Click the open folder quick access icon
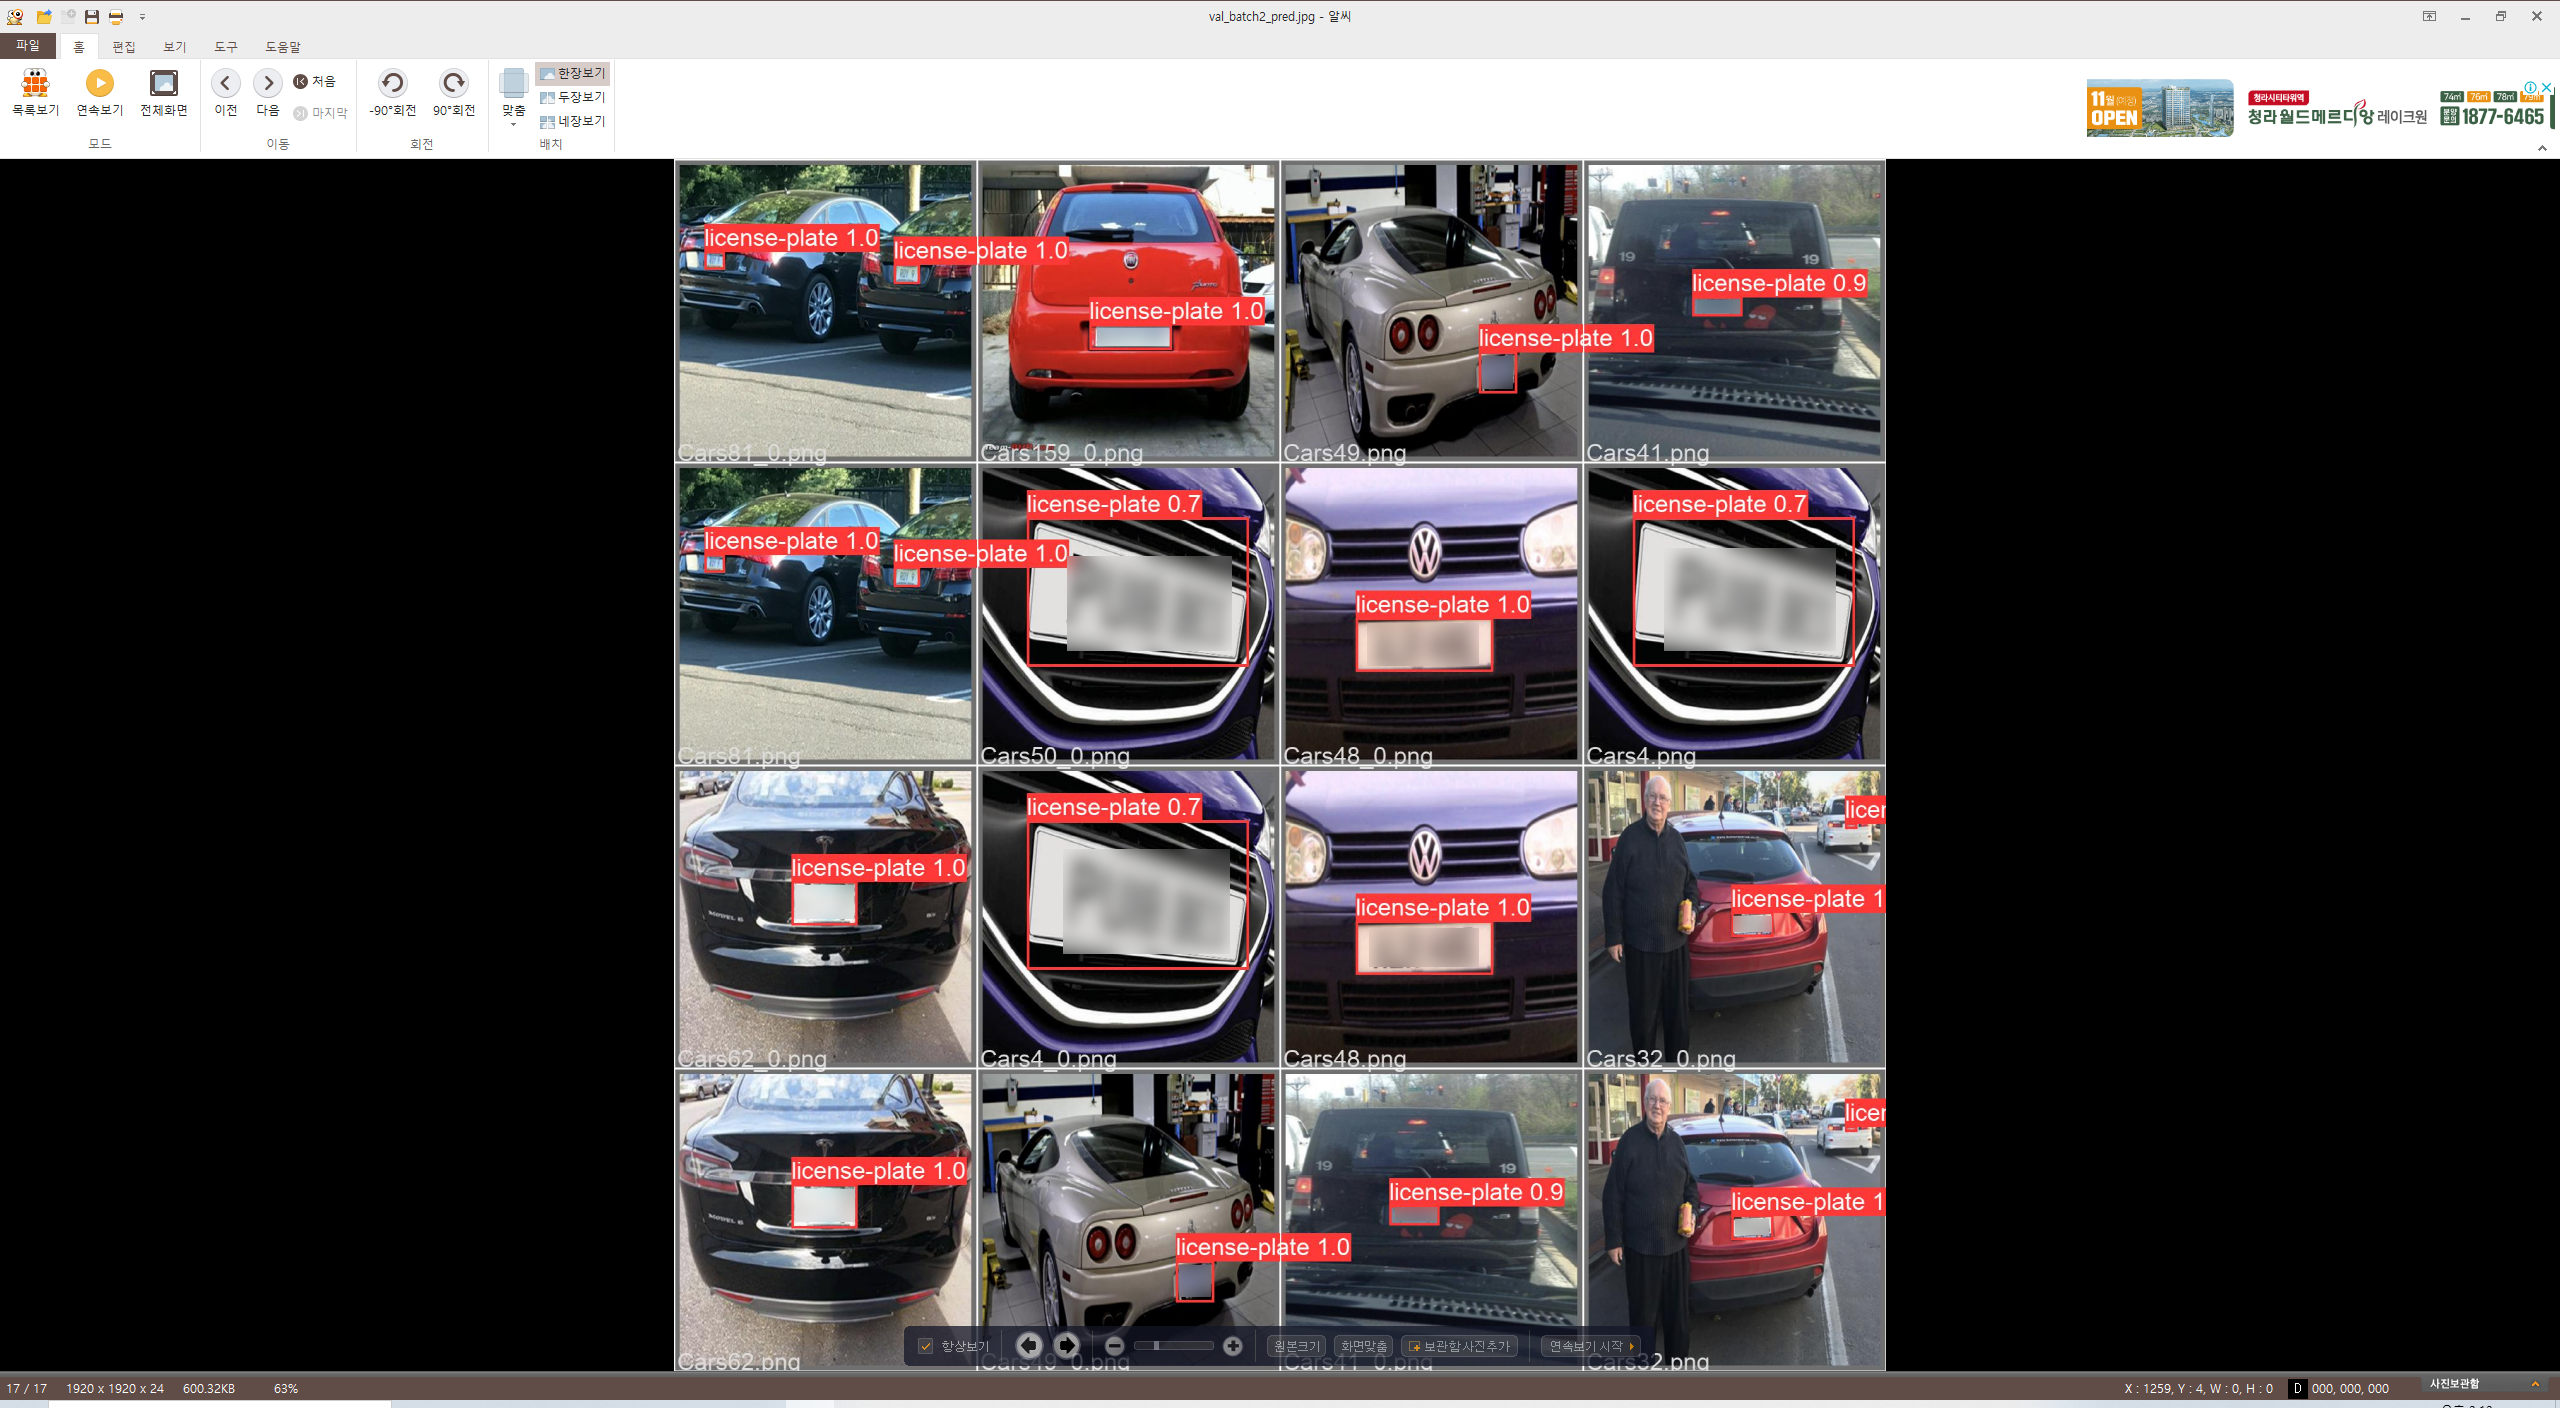This screenshot has width=2560, height=1408. tap(44, 16)
